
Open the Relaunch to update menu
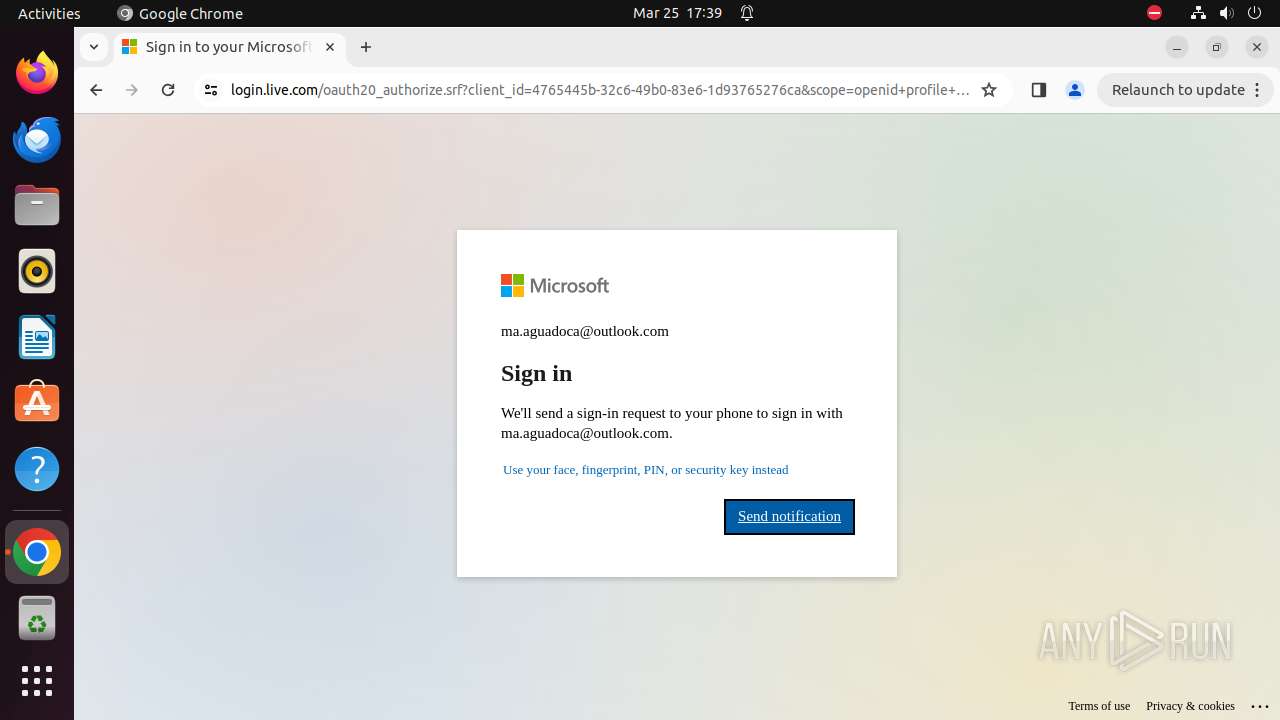1186,90
